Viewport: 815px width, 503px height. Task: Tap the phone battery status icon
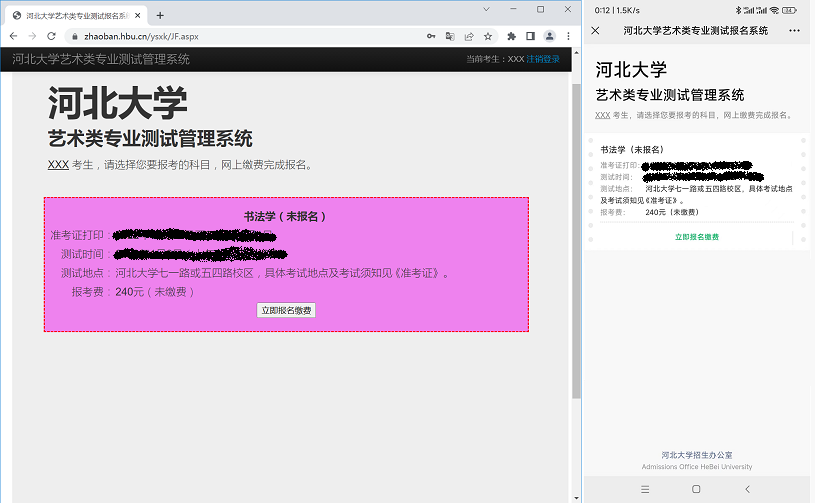(789, 10)
